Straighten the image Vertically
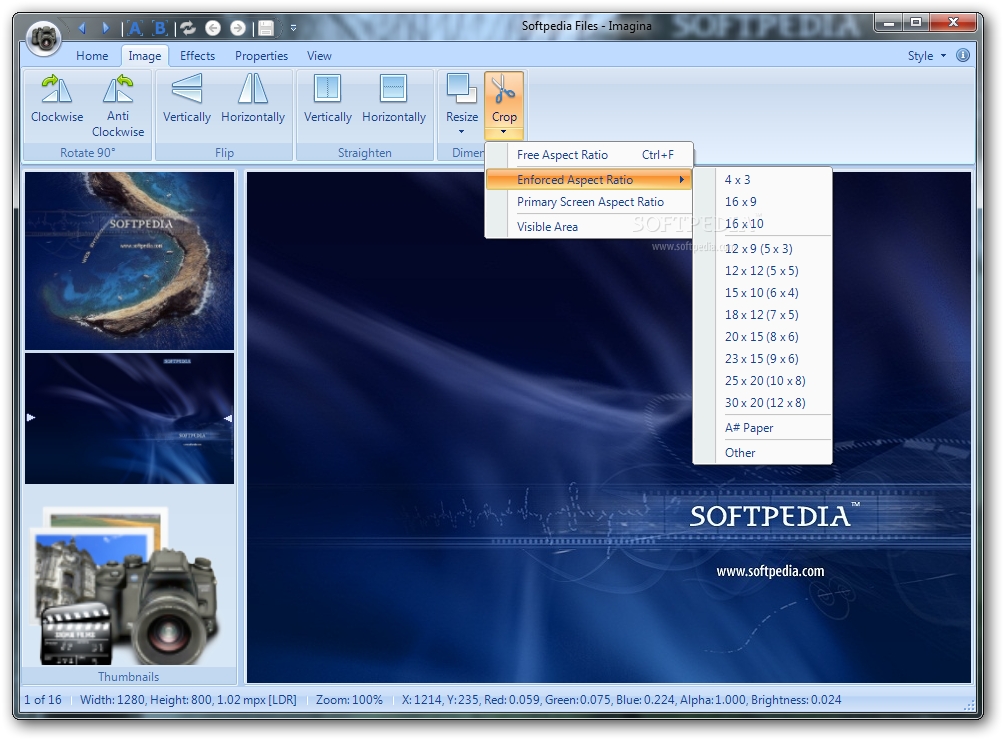 328,99
